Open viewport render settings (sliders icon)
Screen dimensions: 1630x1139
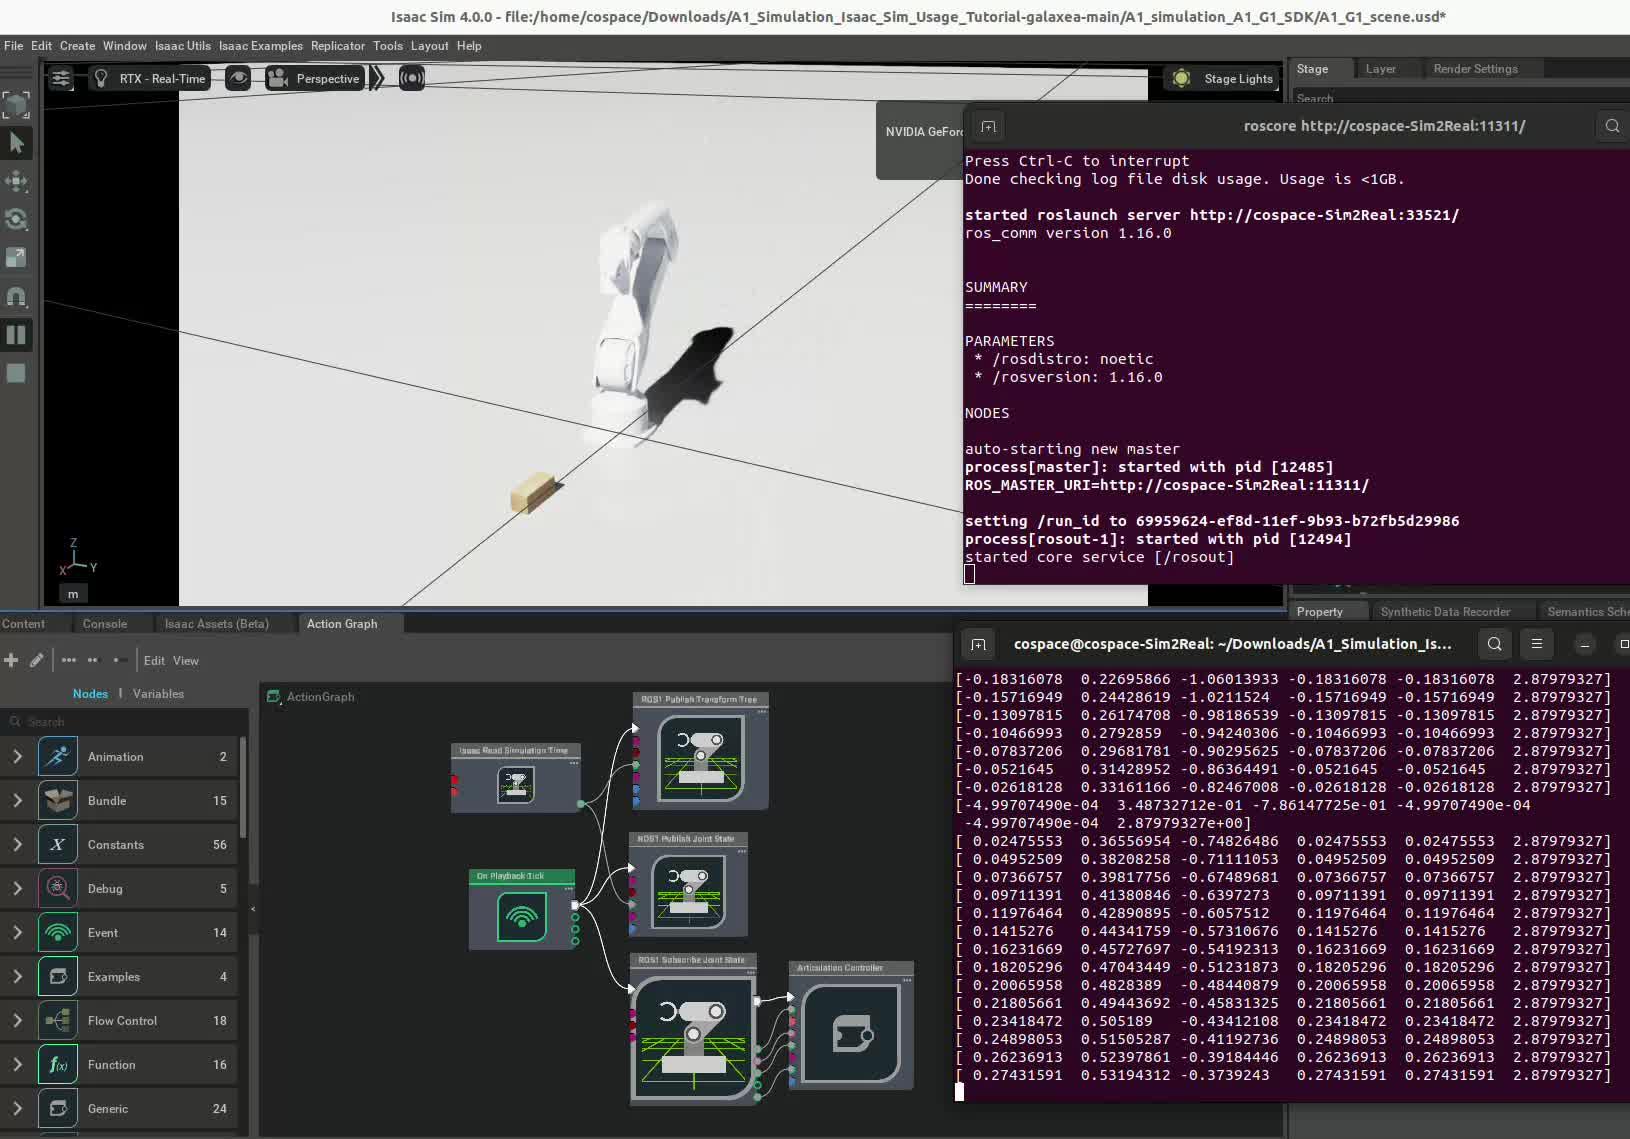61,78
